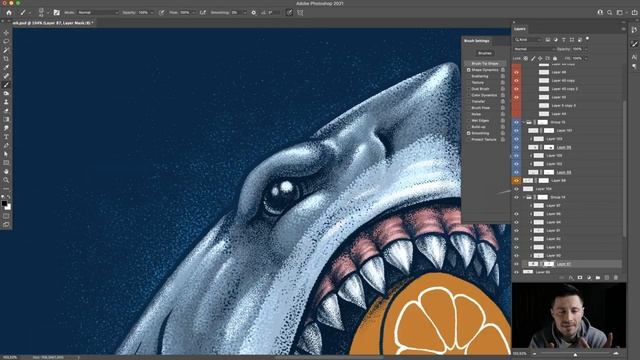The height and width of the screenshot is (360, 640).
Task: Open smoothing options gear icon
Action: 253,13
